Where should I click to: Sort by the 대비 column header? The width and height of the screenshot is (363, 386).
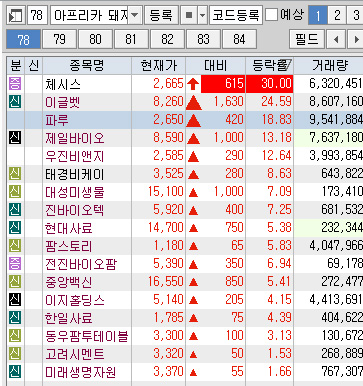(x=215, y=66)
